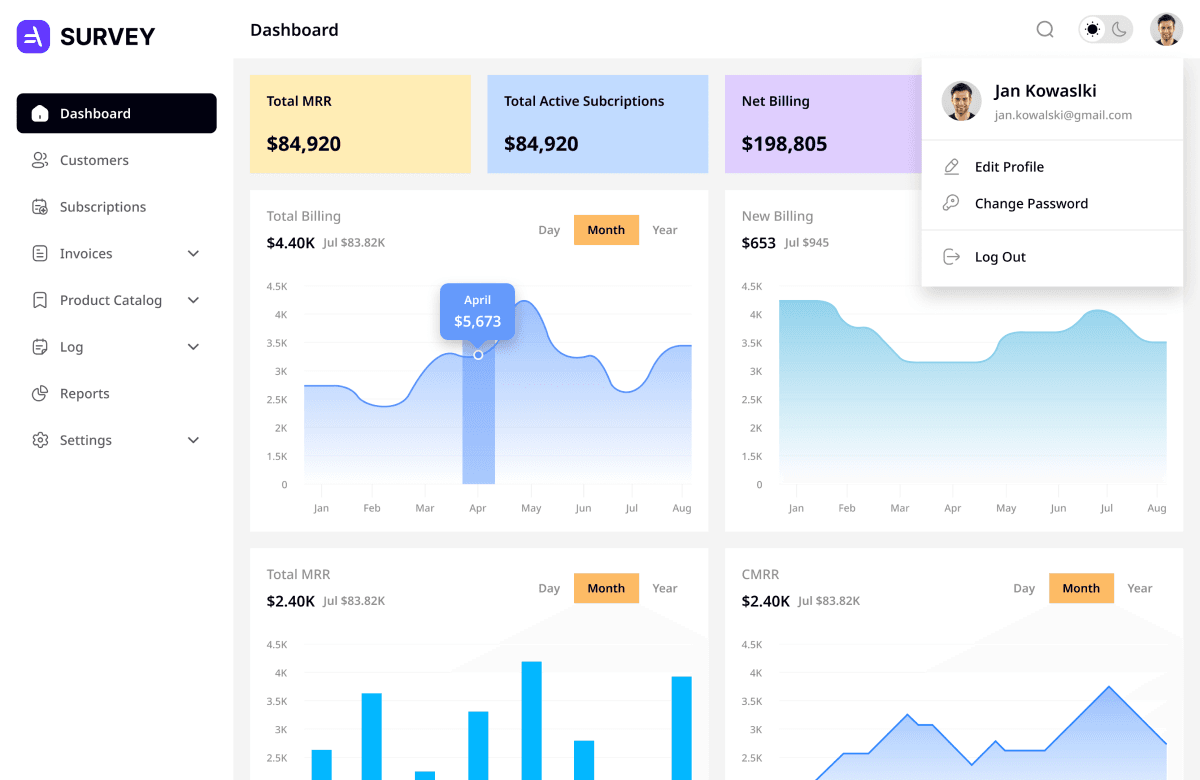
Task: Switch Total Billing chart to Day
Action: (x=549, y=230)
